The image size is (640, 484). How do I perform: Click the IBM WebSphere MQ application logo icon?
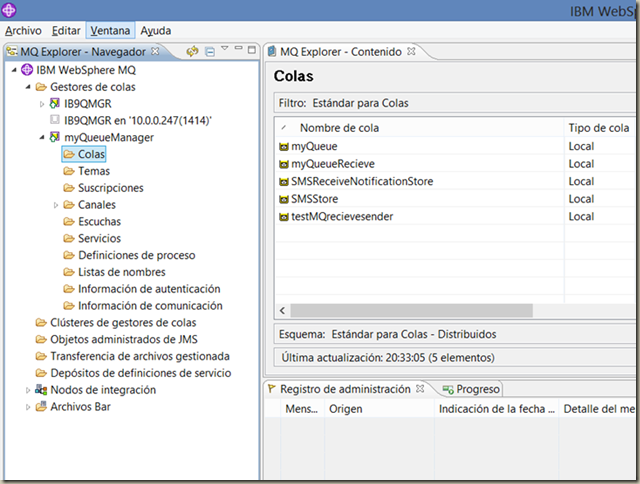(9, 10)
